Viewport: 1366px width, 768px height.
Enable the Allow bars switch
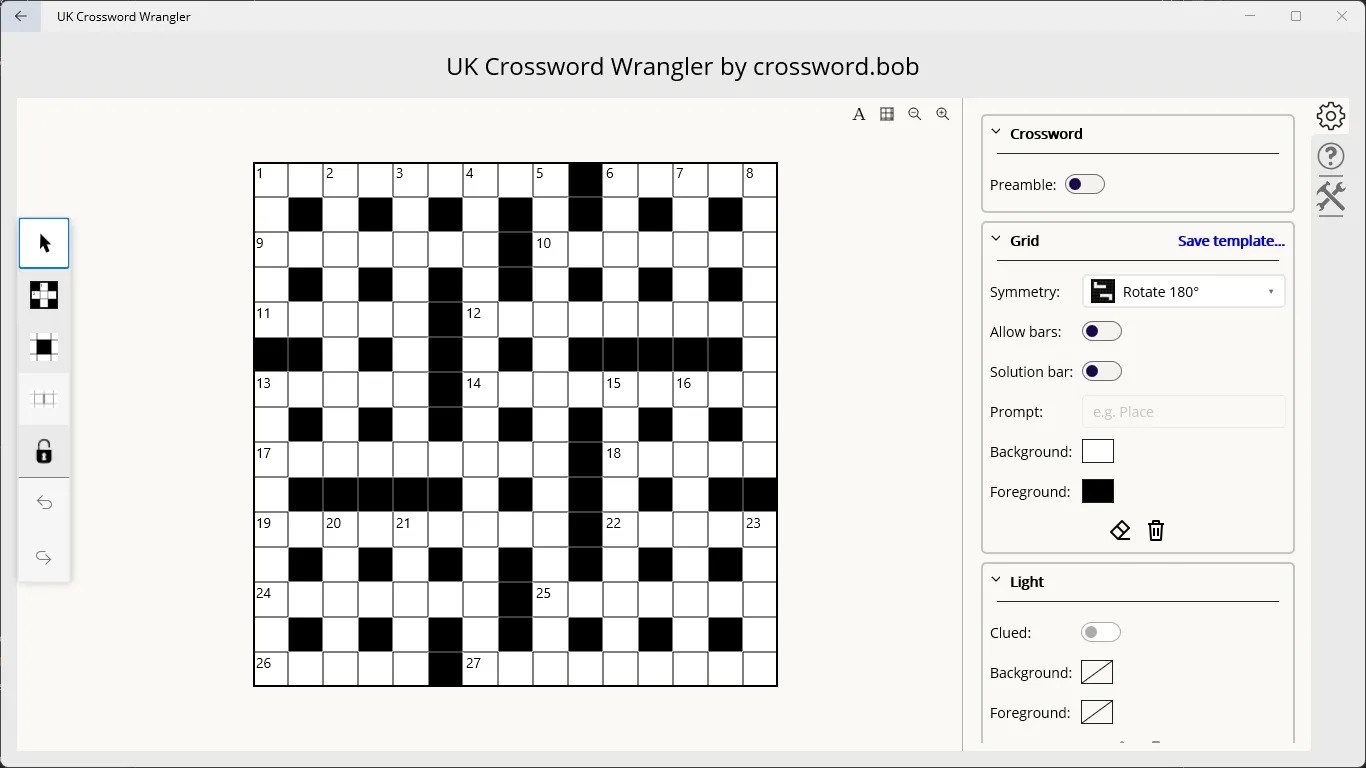[x=1102, y=331]
